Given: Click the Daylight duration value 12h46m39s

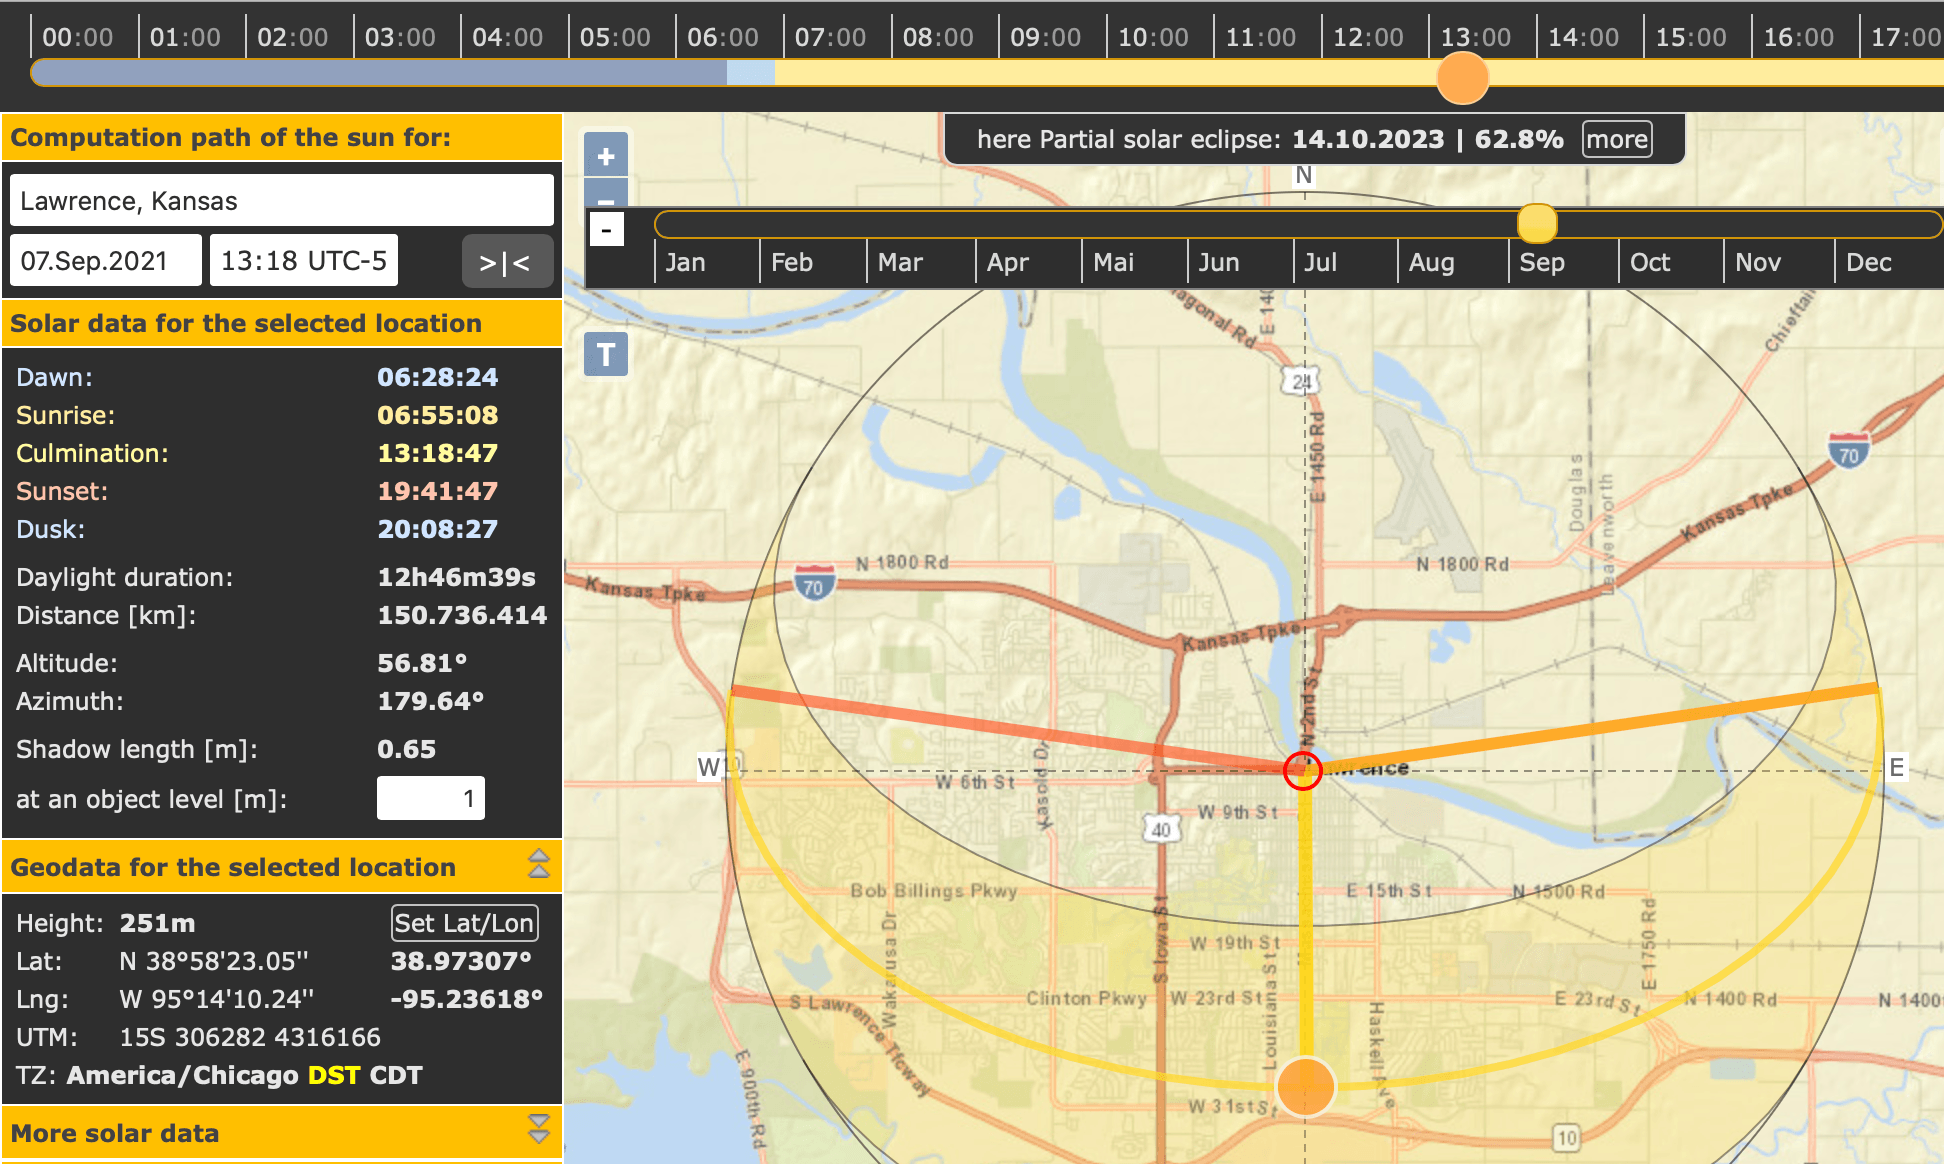Looking at the screenshot, I should point(457,577).
